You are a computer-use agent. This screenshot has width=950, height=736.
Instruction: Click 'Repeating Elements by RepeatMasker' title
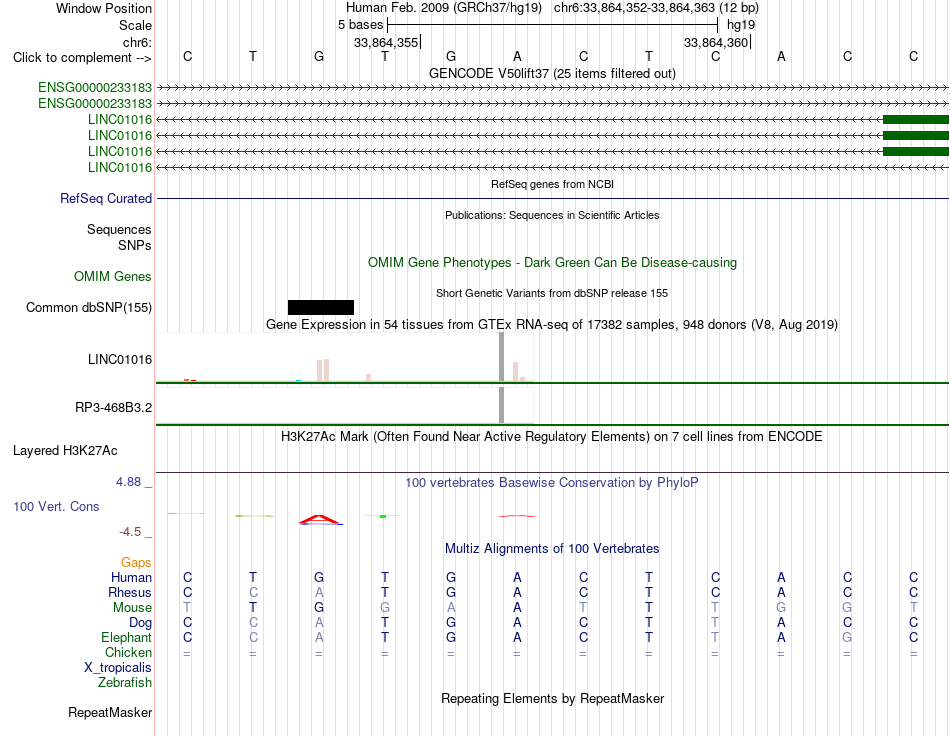click(552, 698)
